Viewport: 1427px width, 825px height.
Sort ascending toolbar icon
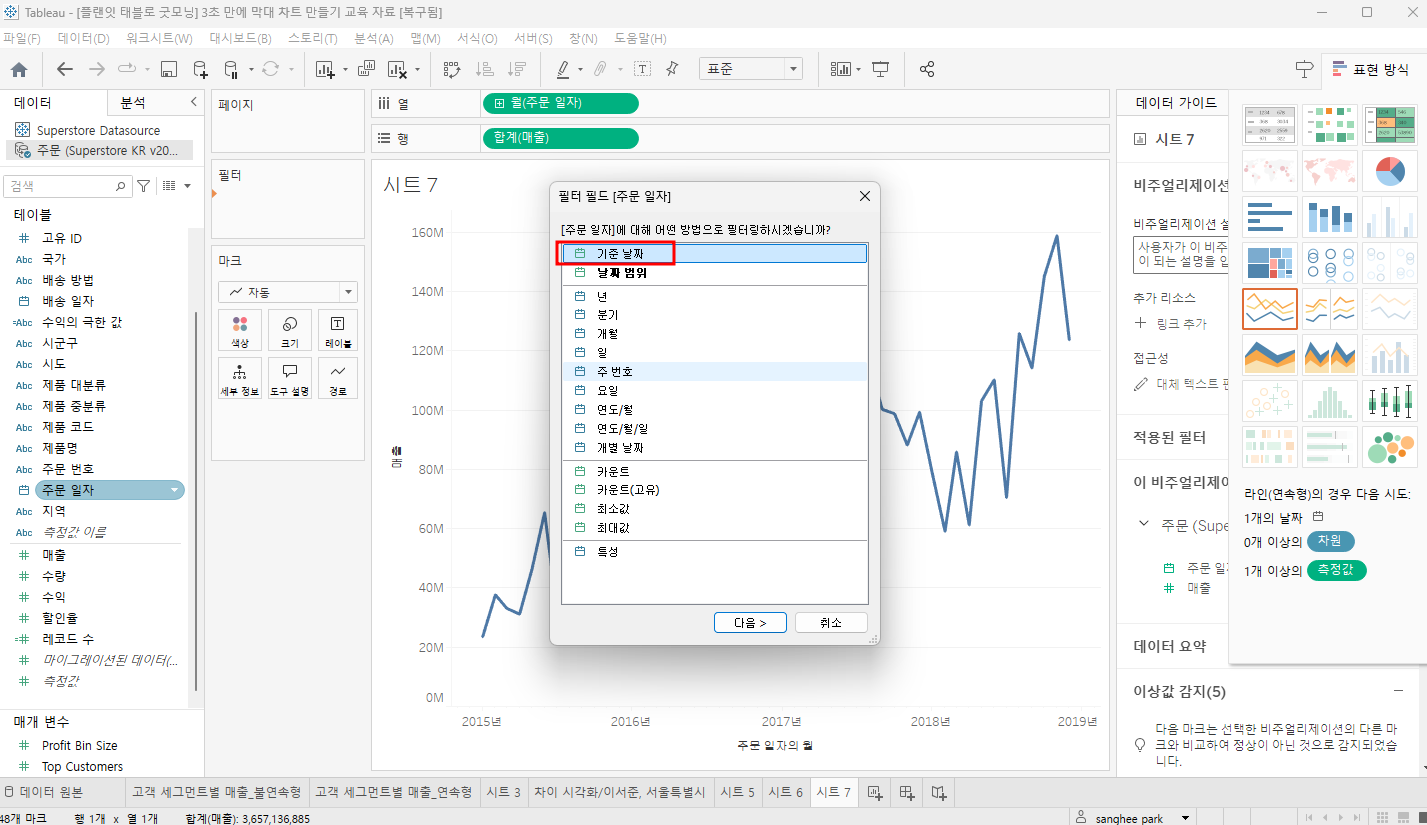pos(484,69)
